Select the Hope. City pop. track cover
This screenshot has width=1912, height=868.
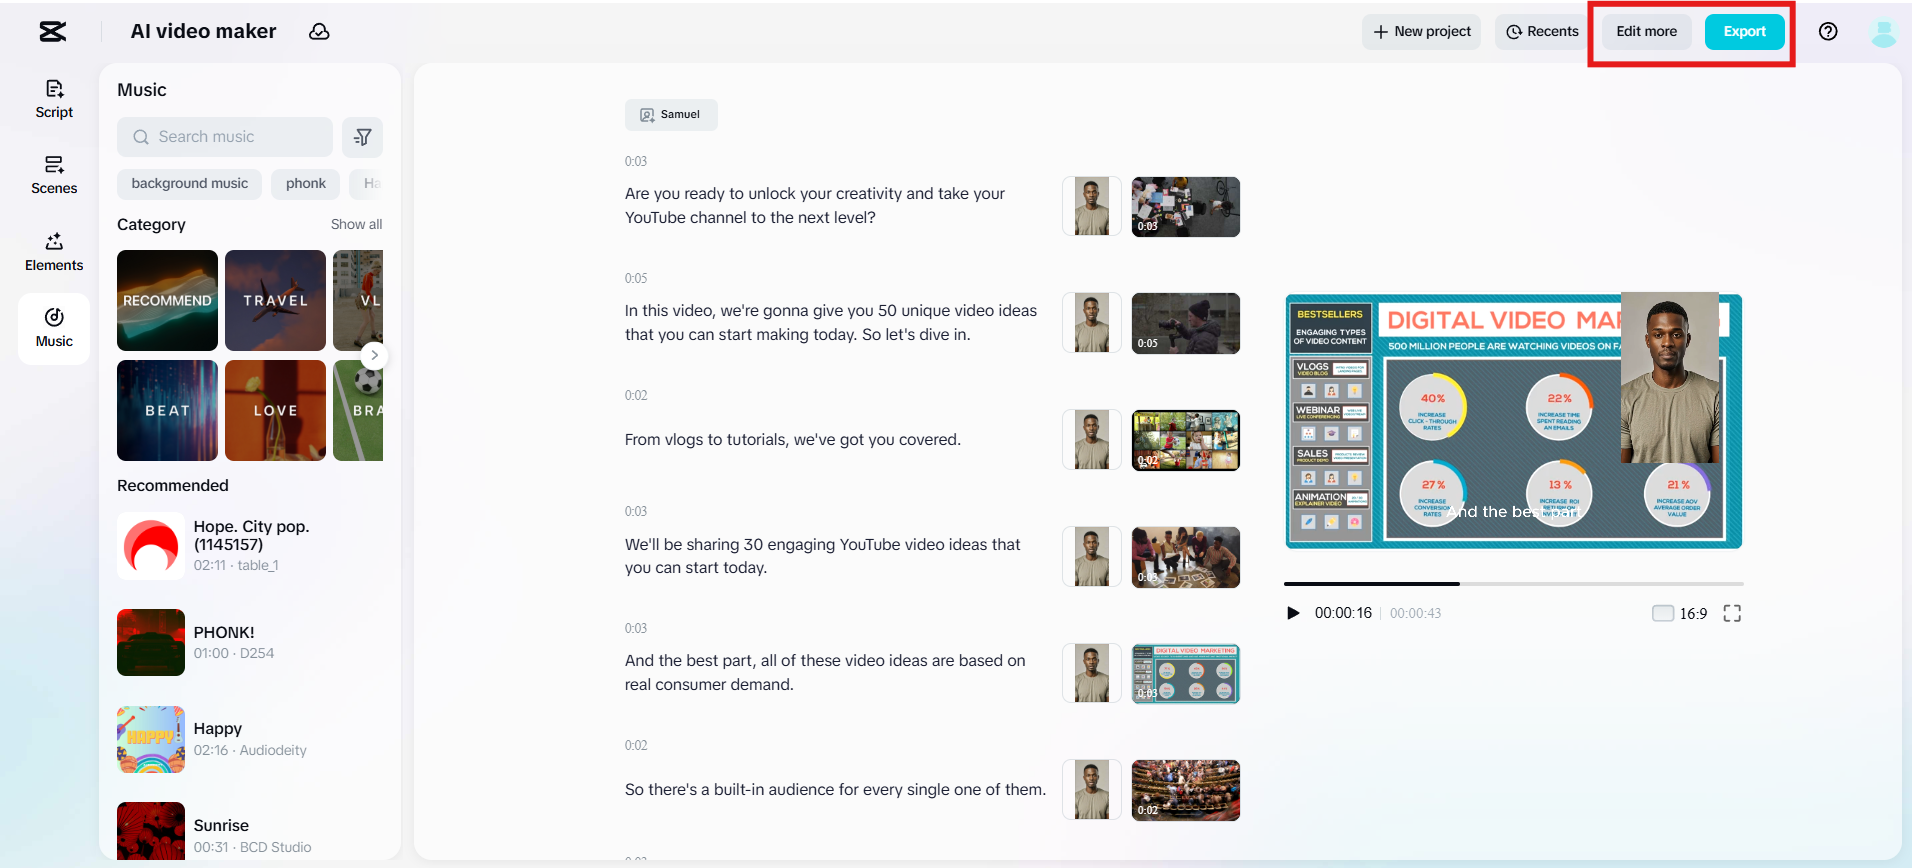pos(151,546)
